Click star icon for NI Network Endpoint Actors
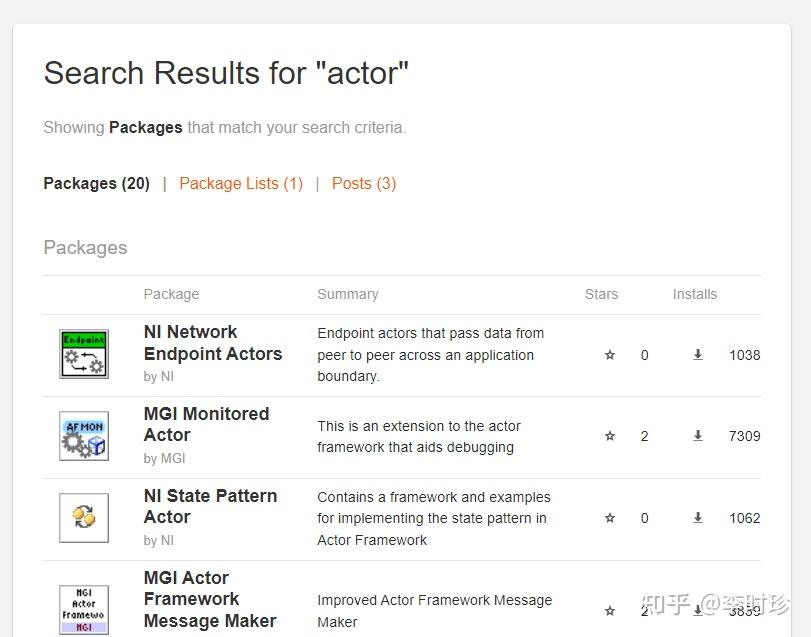Image resolution: width=811 pixels, height=637 pixels. click(610, 355)
